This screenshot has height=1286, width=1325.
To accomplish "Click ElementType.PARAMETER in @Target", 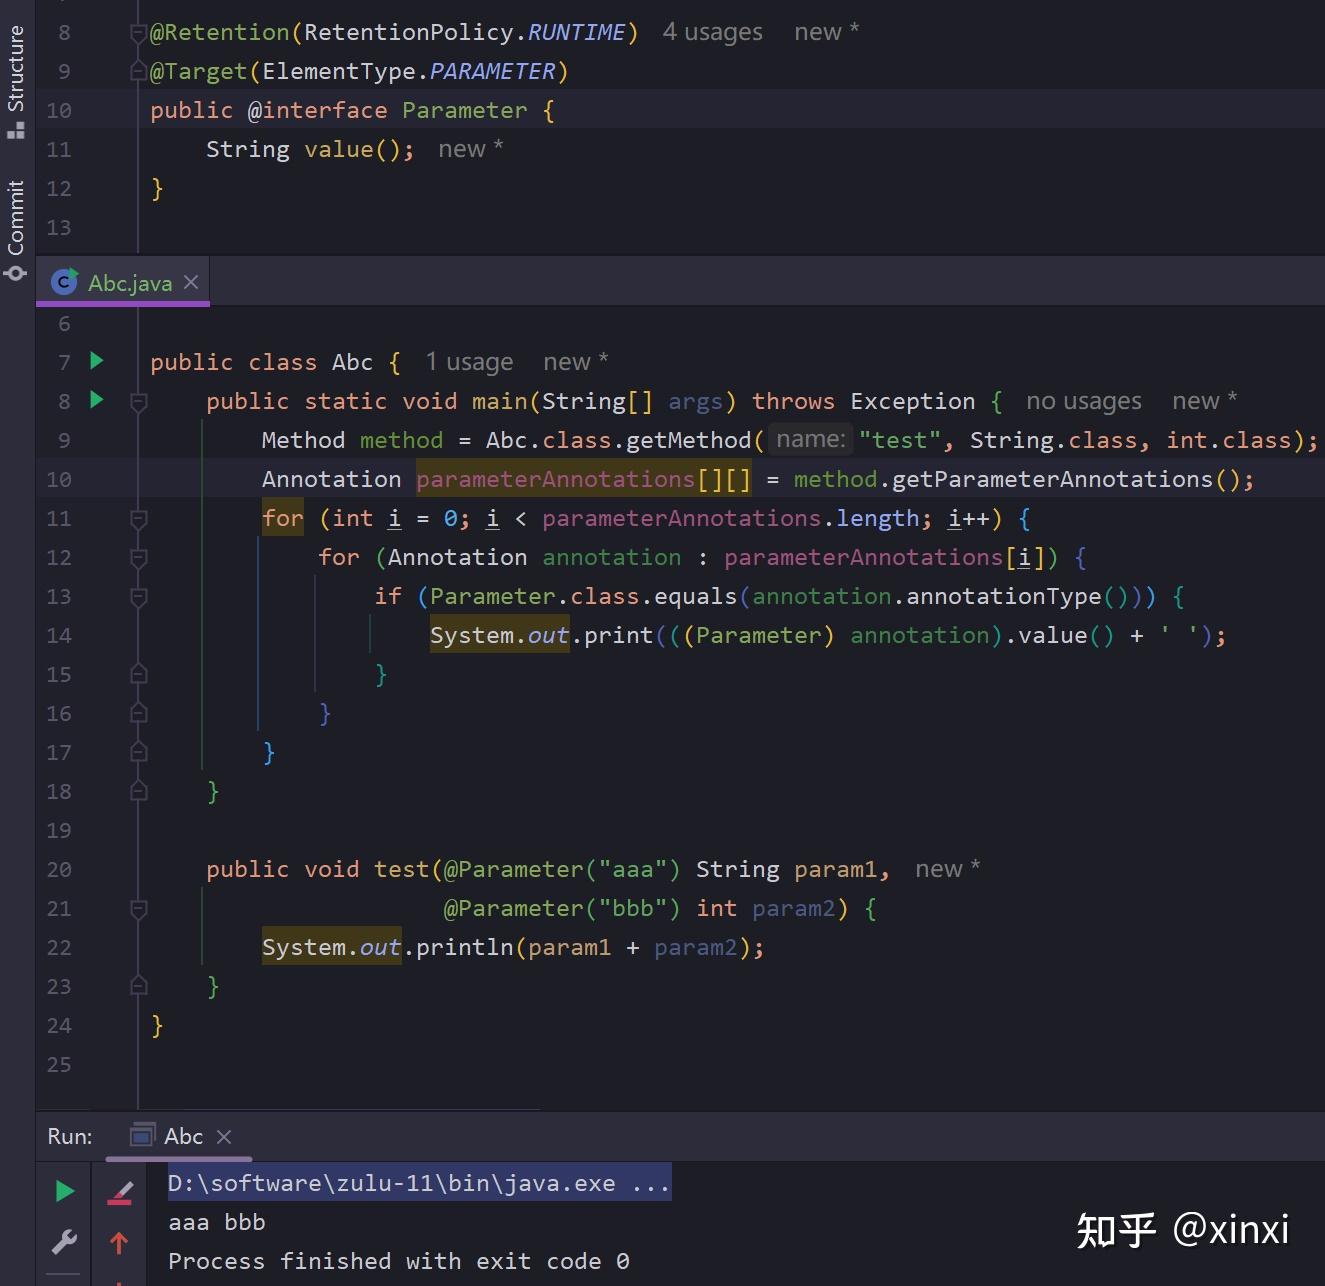I will [x=408, y=71].
